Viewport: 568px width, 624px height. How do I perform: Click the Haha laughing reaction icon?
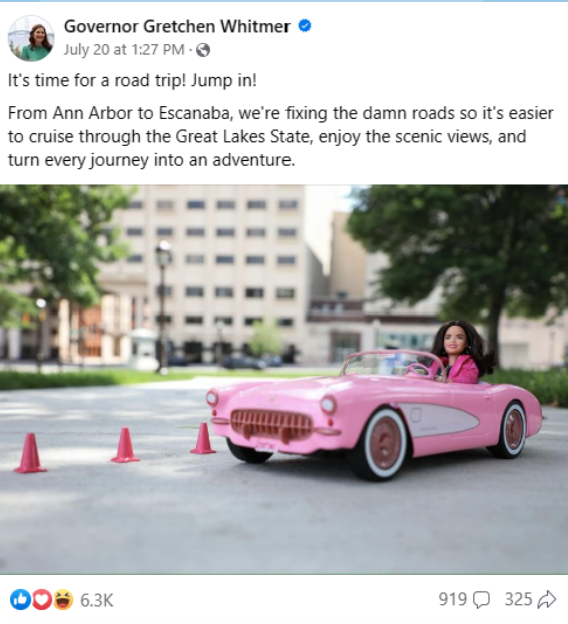tap(63, 600)
